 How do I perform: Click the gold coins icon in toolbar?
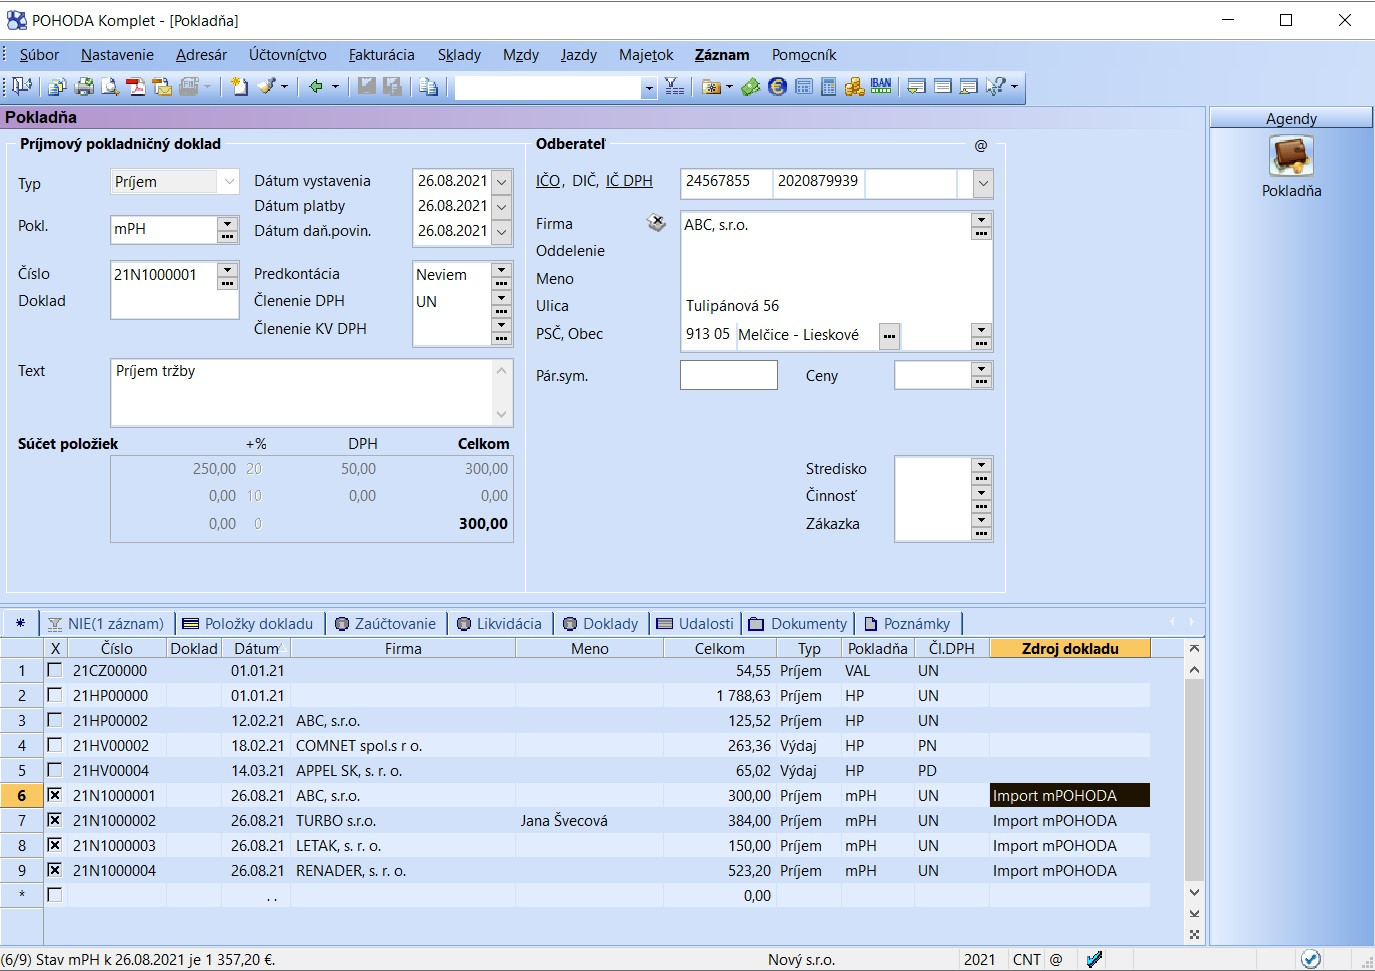(854, 87)
